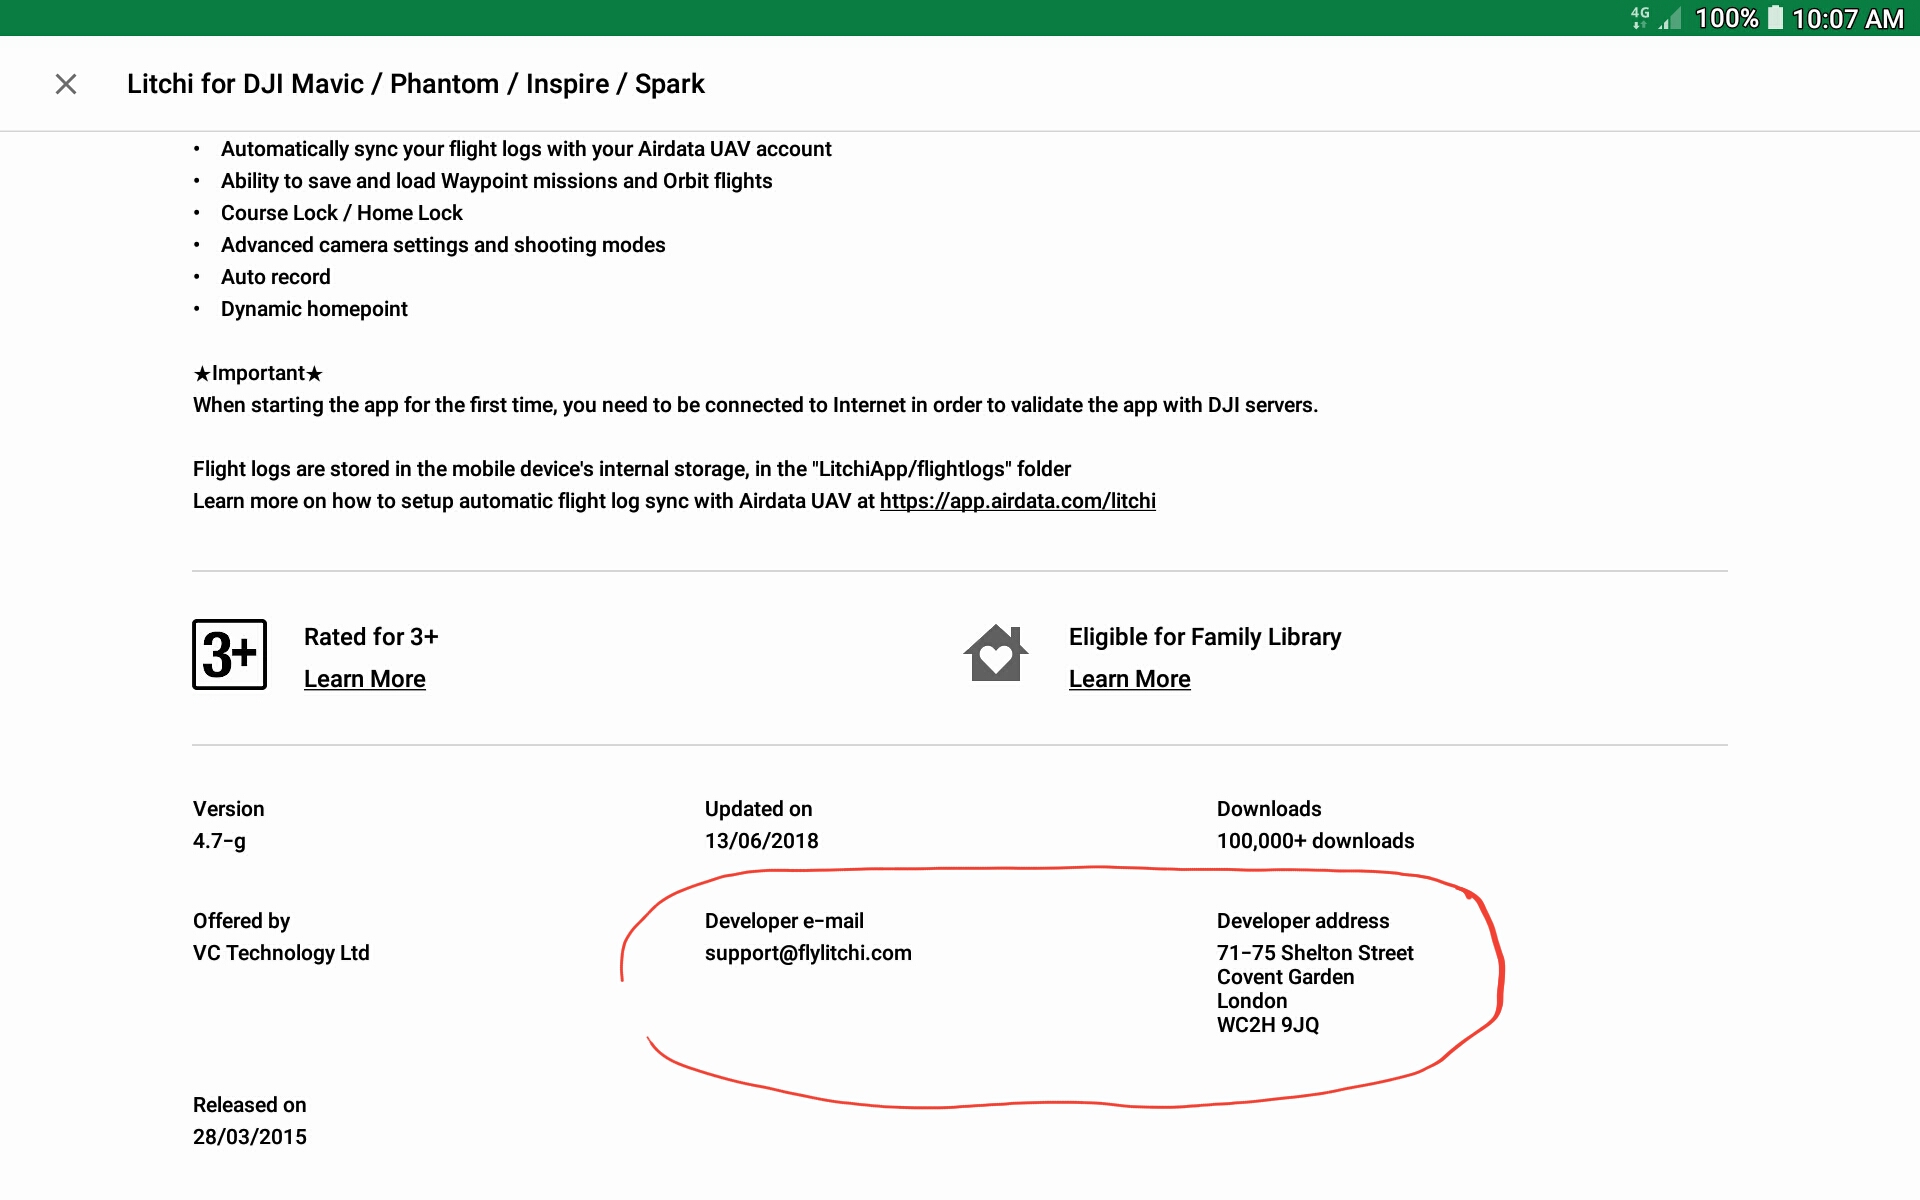Screen dimensions: 1920x1200
Task: Tap the support@flylitchi.com email address
Action: coord(808,953)
